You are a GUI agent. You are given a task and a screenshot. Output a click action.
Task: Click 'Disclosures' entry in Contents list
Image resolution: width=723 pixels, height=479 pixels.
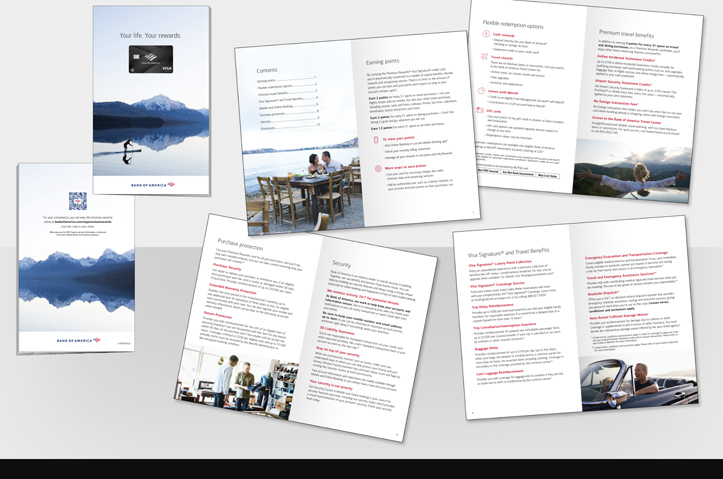(290, 127)
